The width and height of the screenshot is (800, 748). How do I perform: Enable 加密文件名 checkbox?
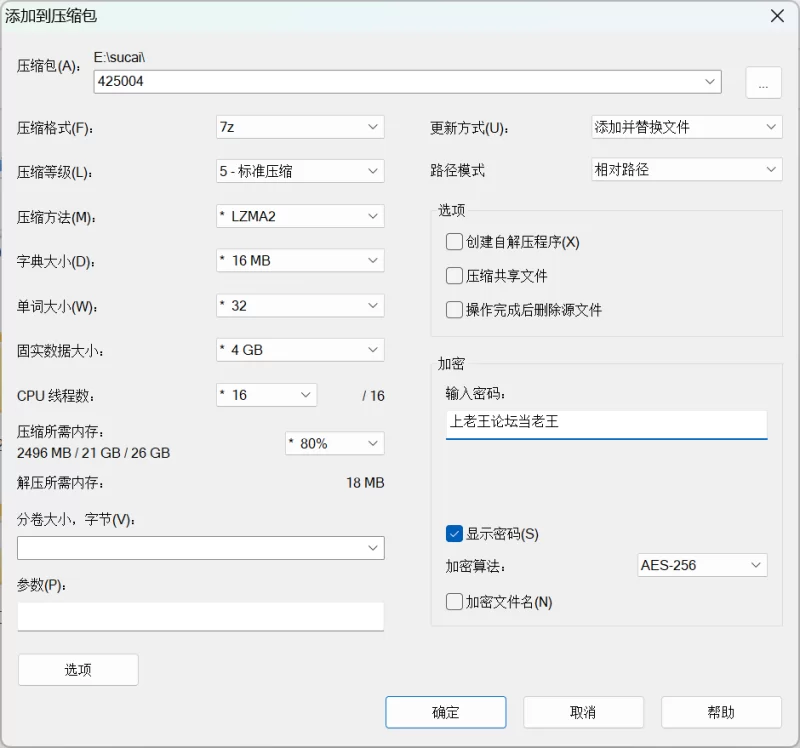point(455,602)
